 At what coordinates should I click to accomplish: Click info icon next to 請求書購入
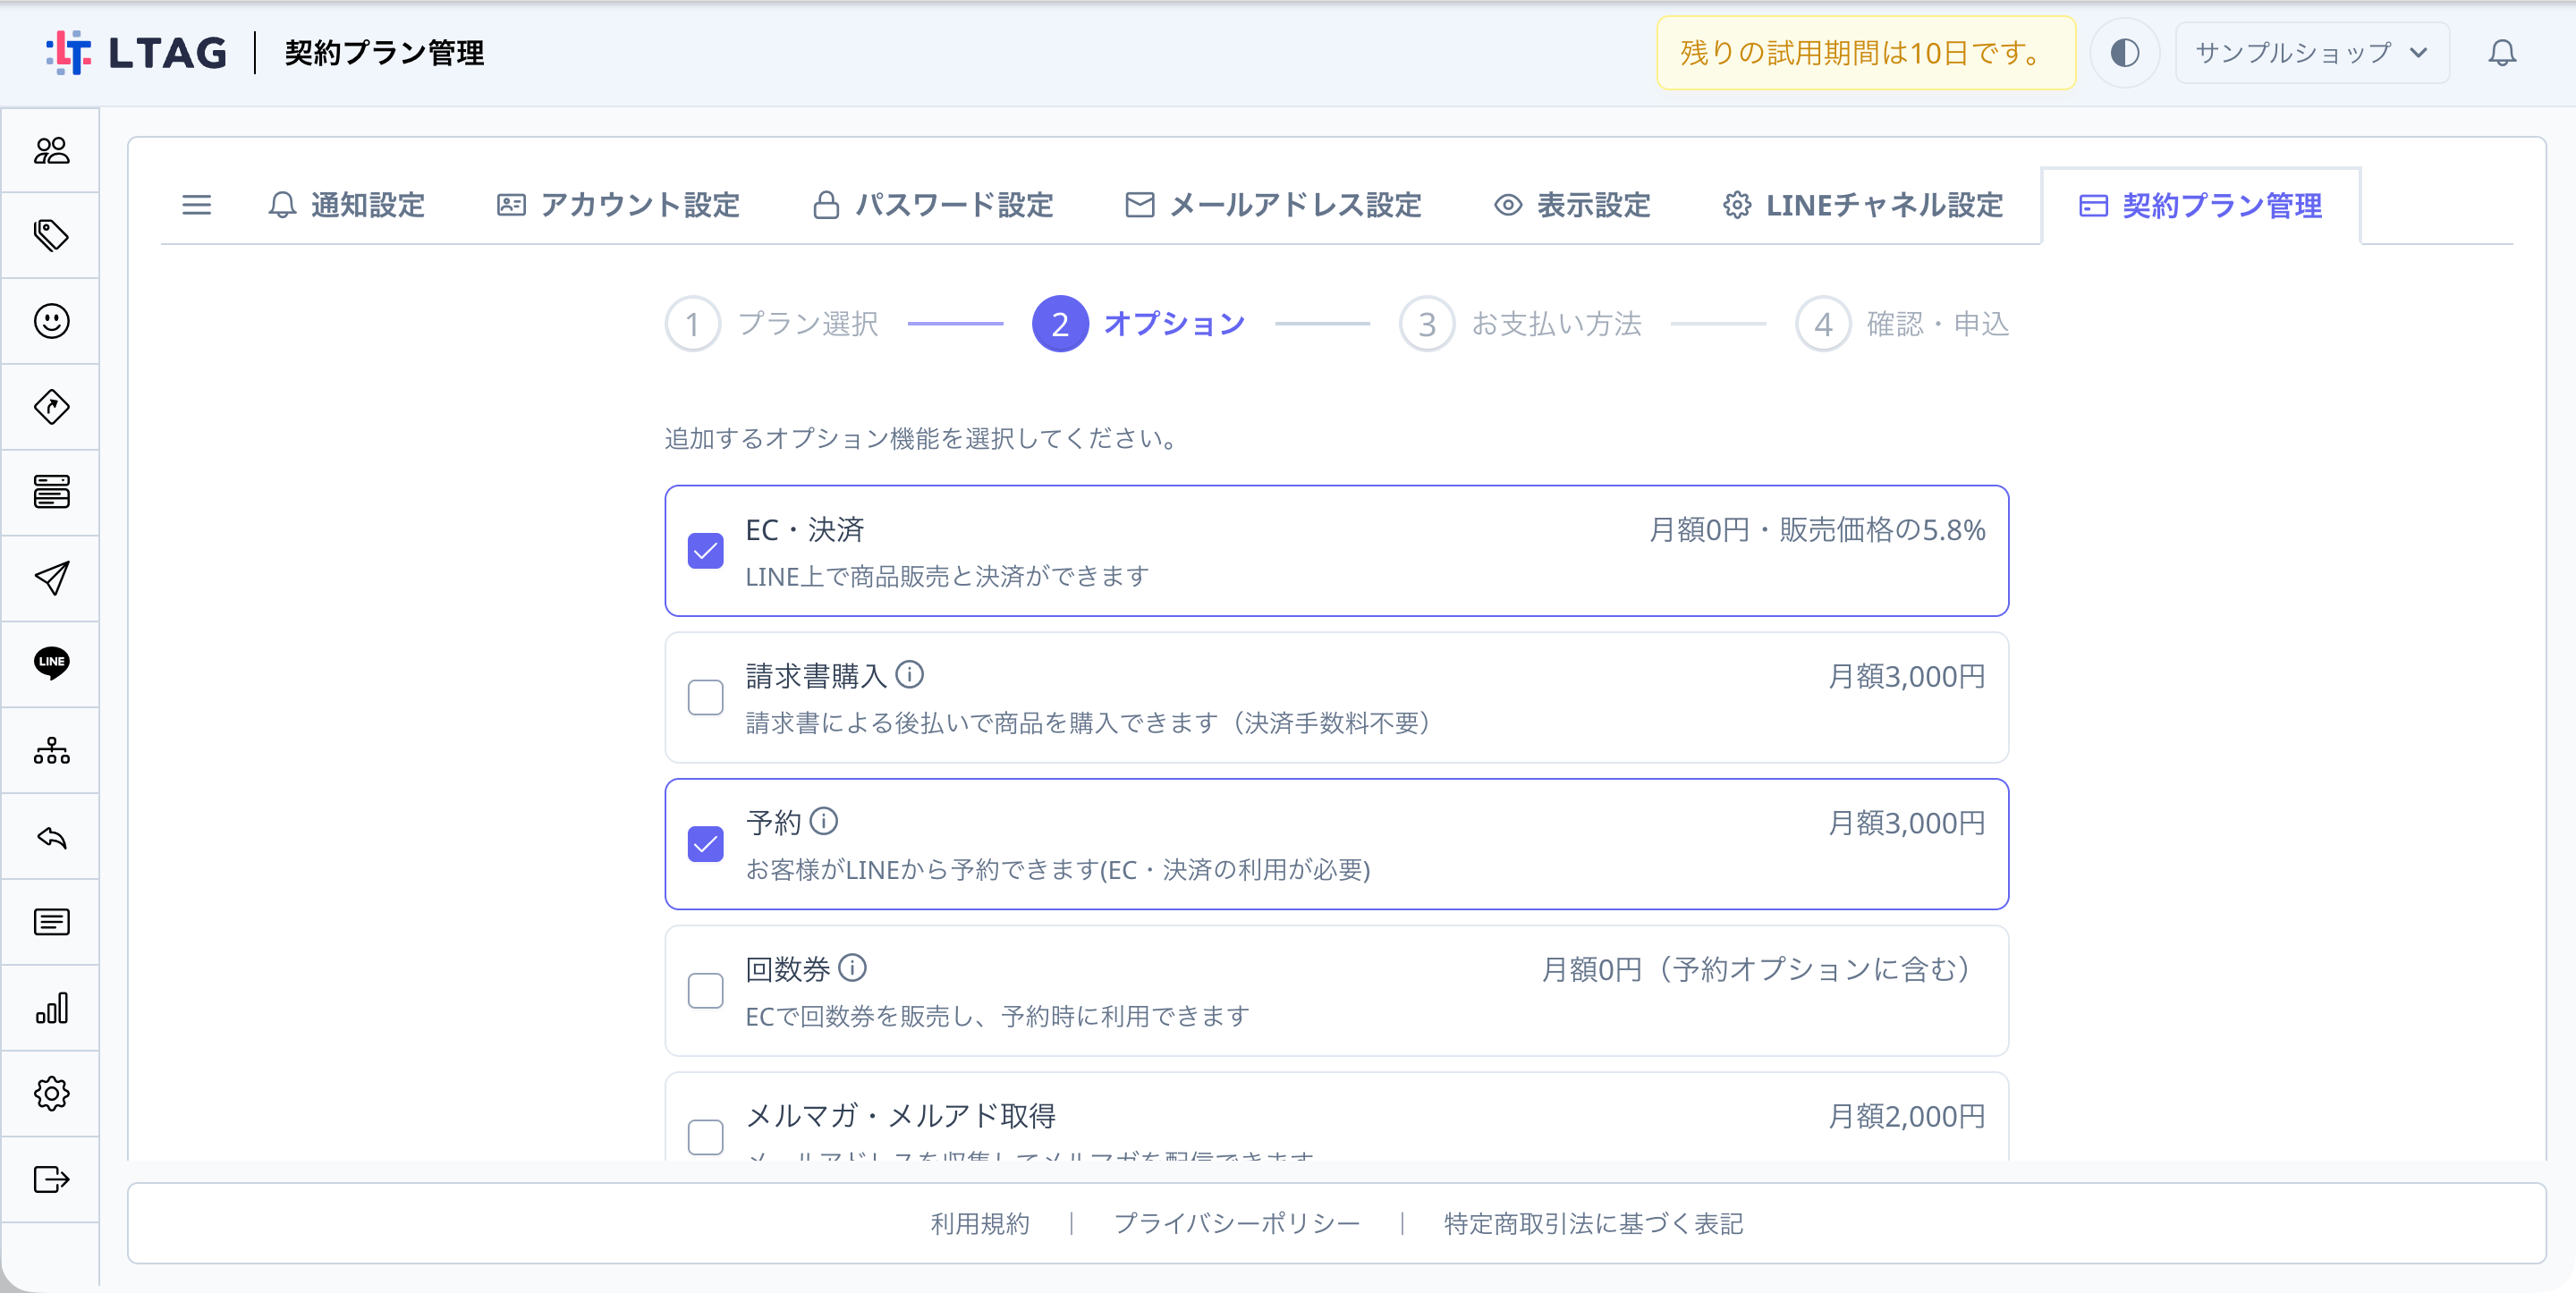[x=909, y=675]
